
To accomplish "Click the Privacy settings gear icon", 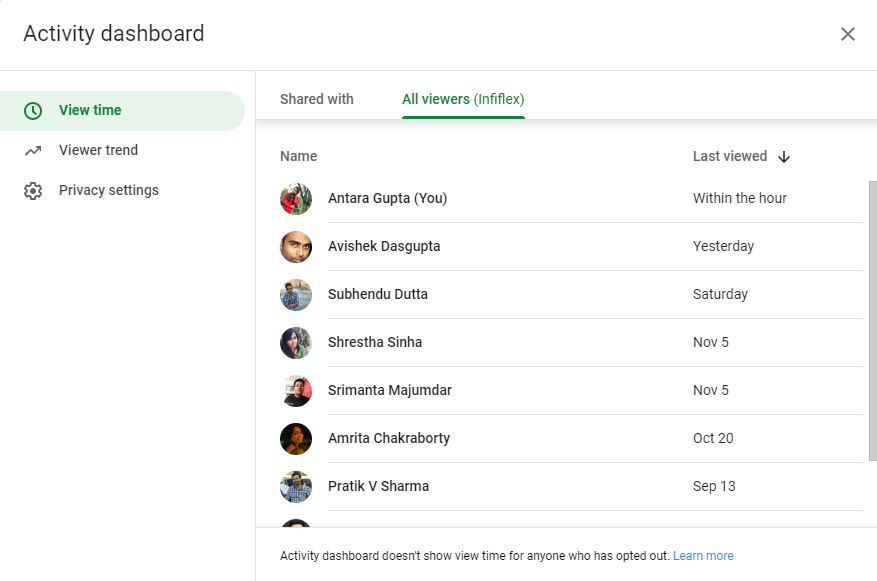I will [x=33, y=191].
